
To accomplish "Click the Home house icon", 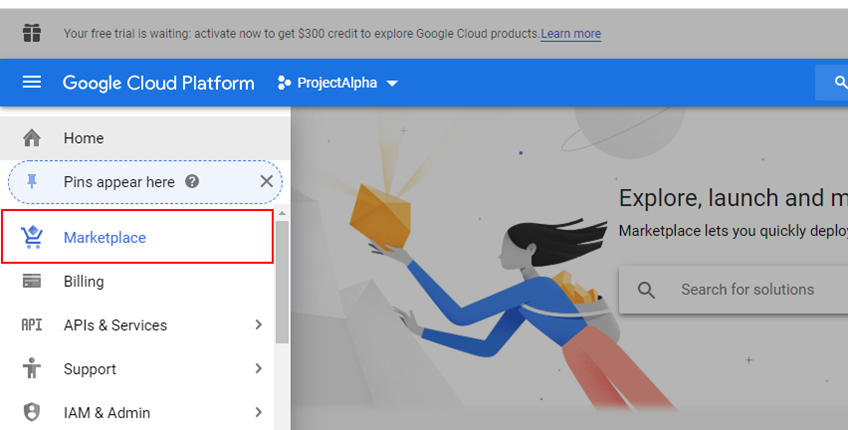I will tap(32, 138).
